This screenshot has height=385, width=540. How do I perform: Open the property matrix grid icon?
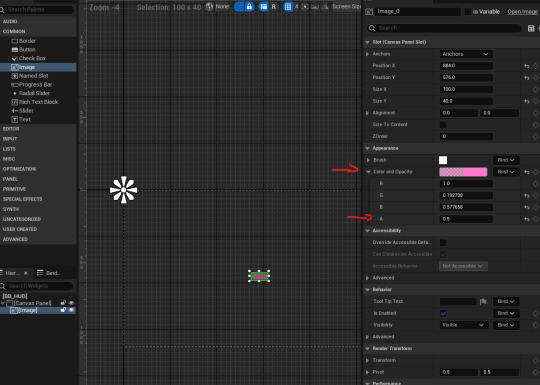click(x=531, y=28)
